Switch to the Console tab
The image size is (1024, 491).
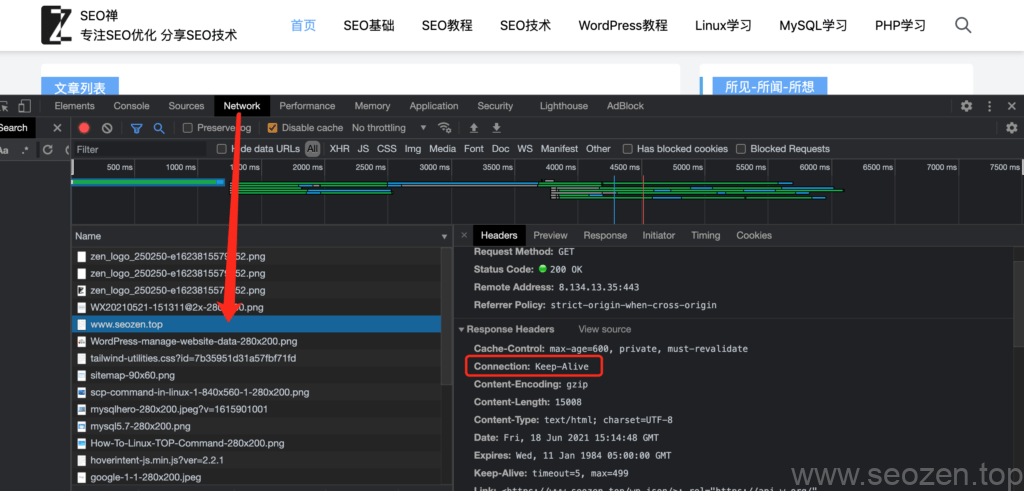[131, 106]
